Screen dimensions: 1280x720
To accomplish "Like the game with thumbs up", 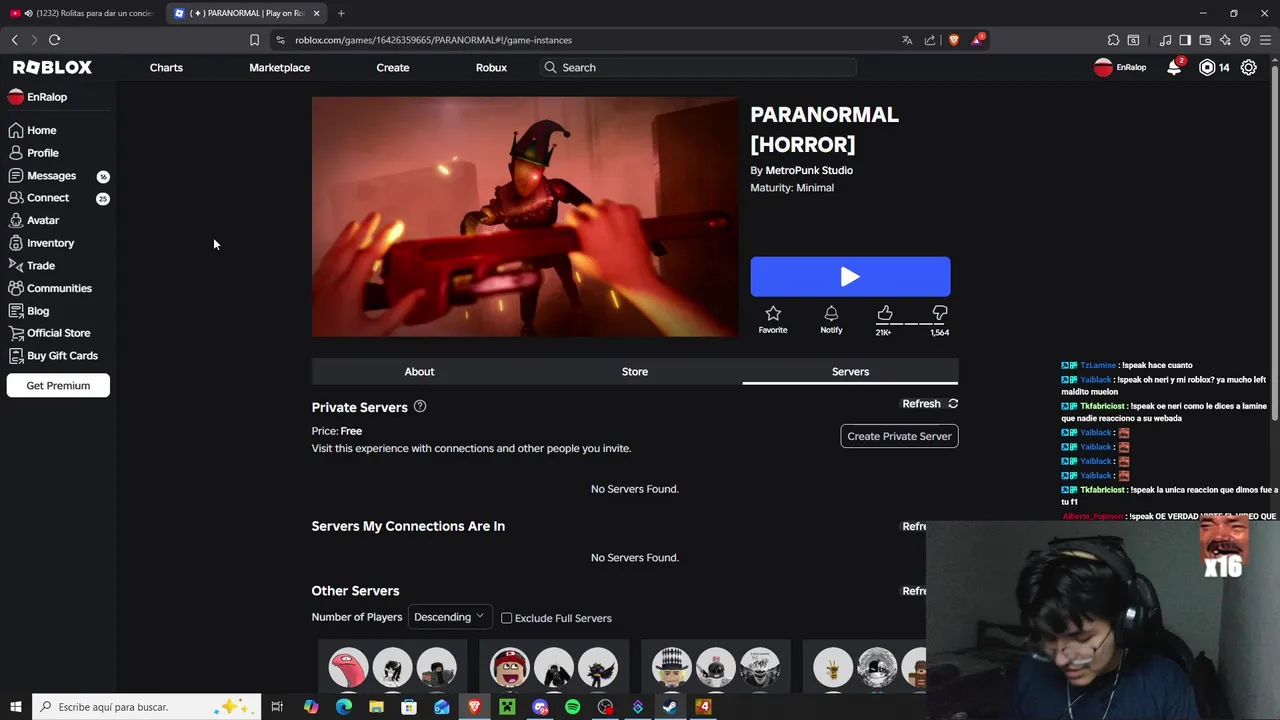I will 885,314.
